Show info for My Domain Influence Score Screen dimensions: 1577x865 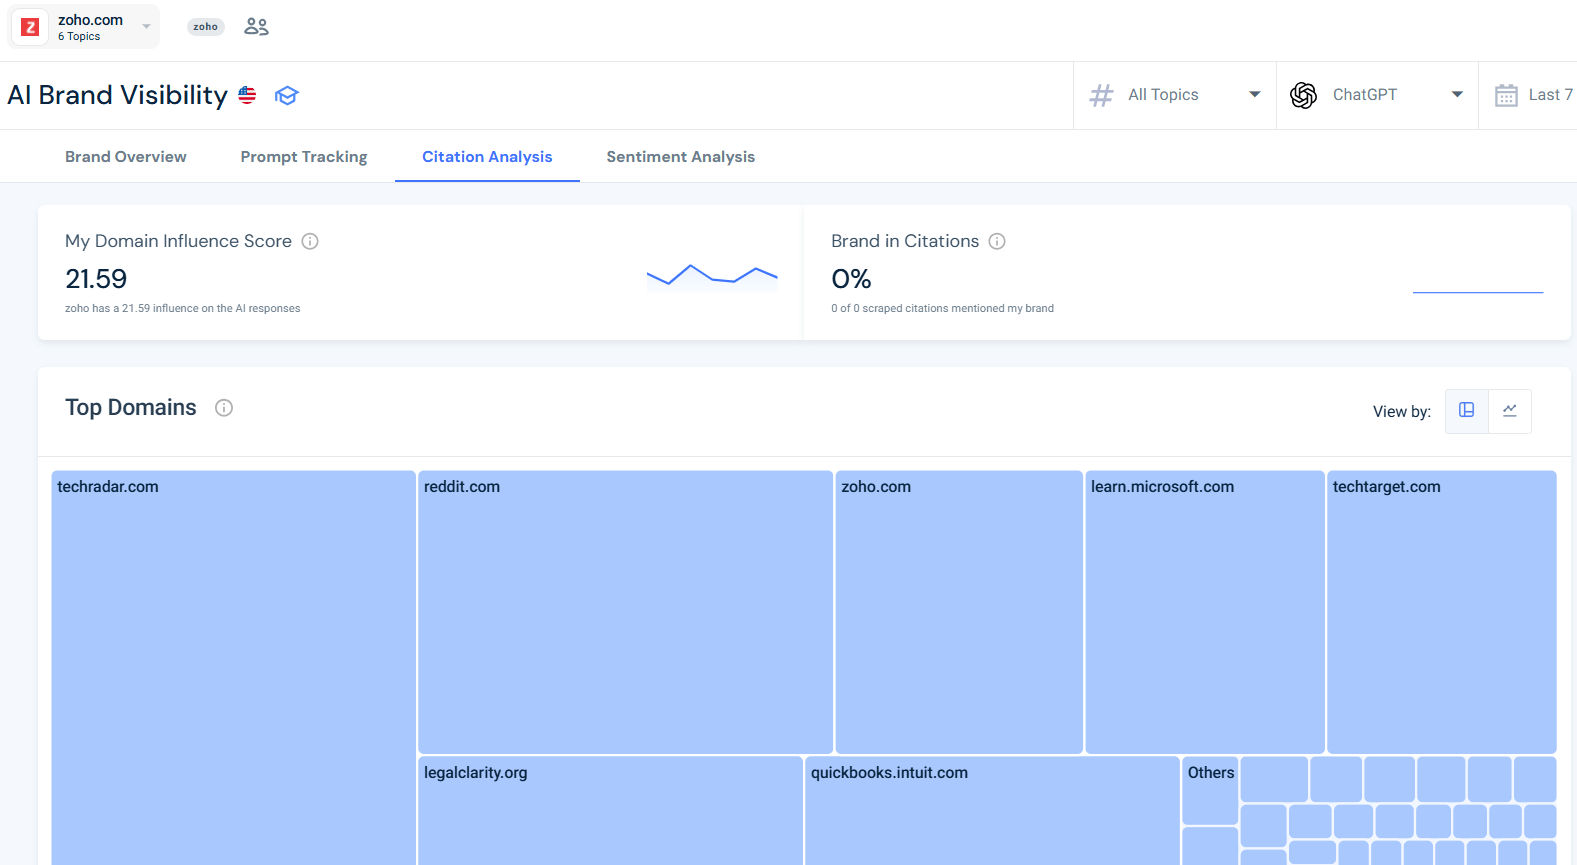click(x=310, y=241)
